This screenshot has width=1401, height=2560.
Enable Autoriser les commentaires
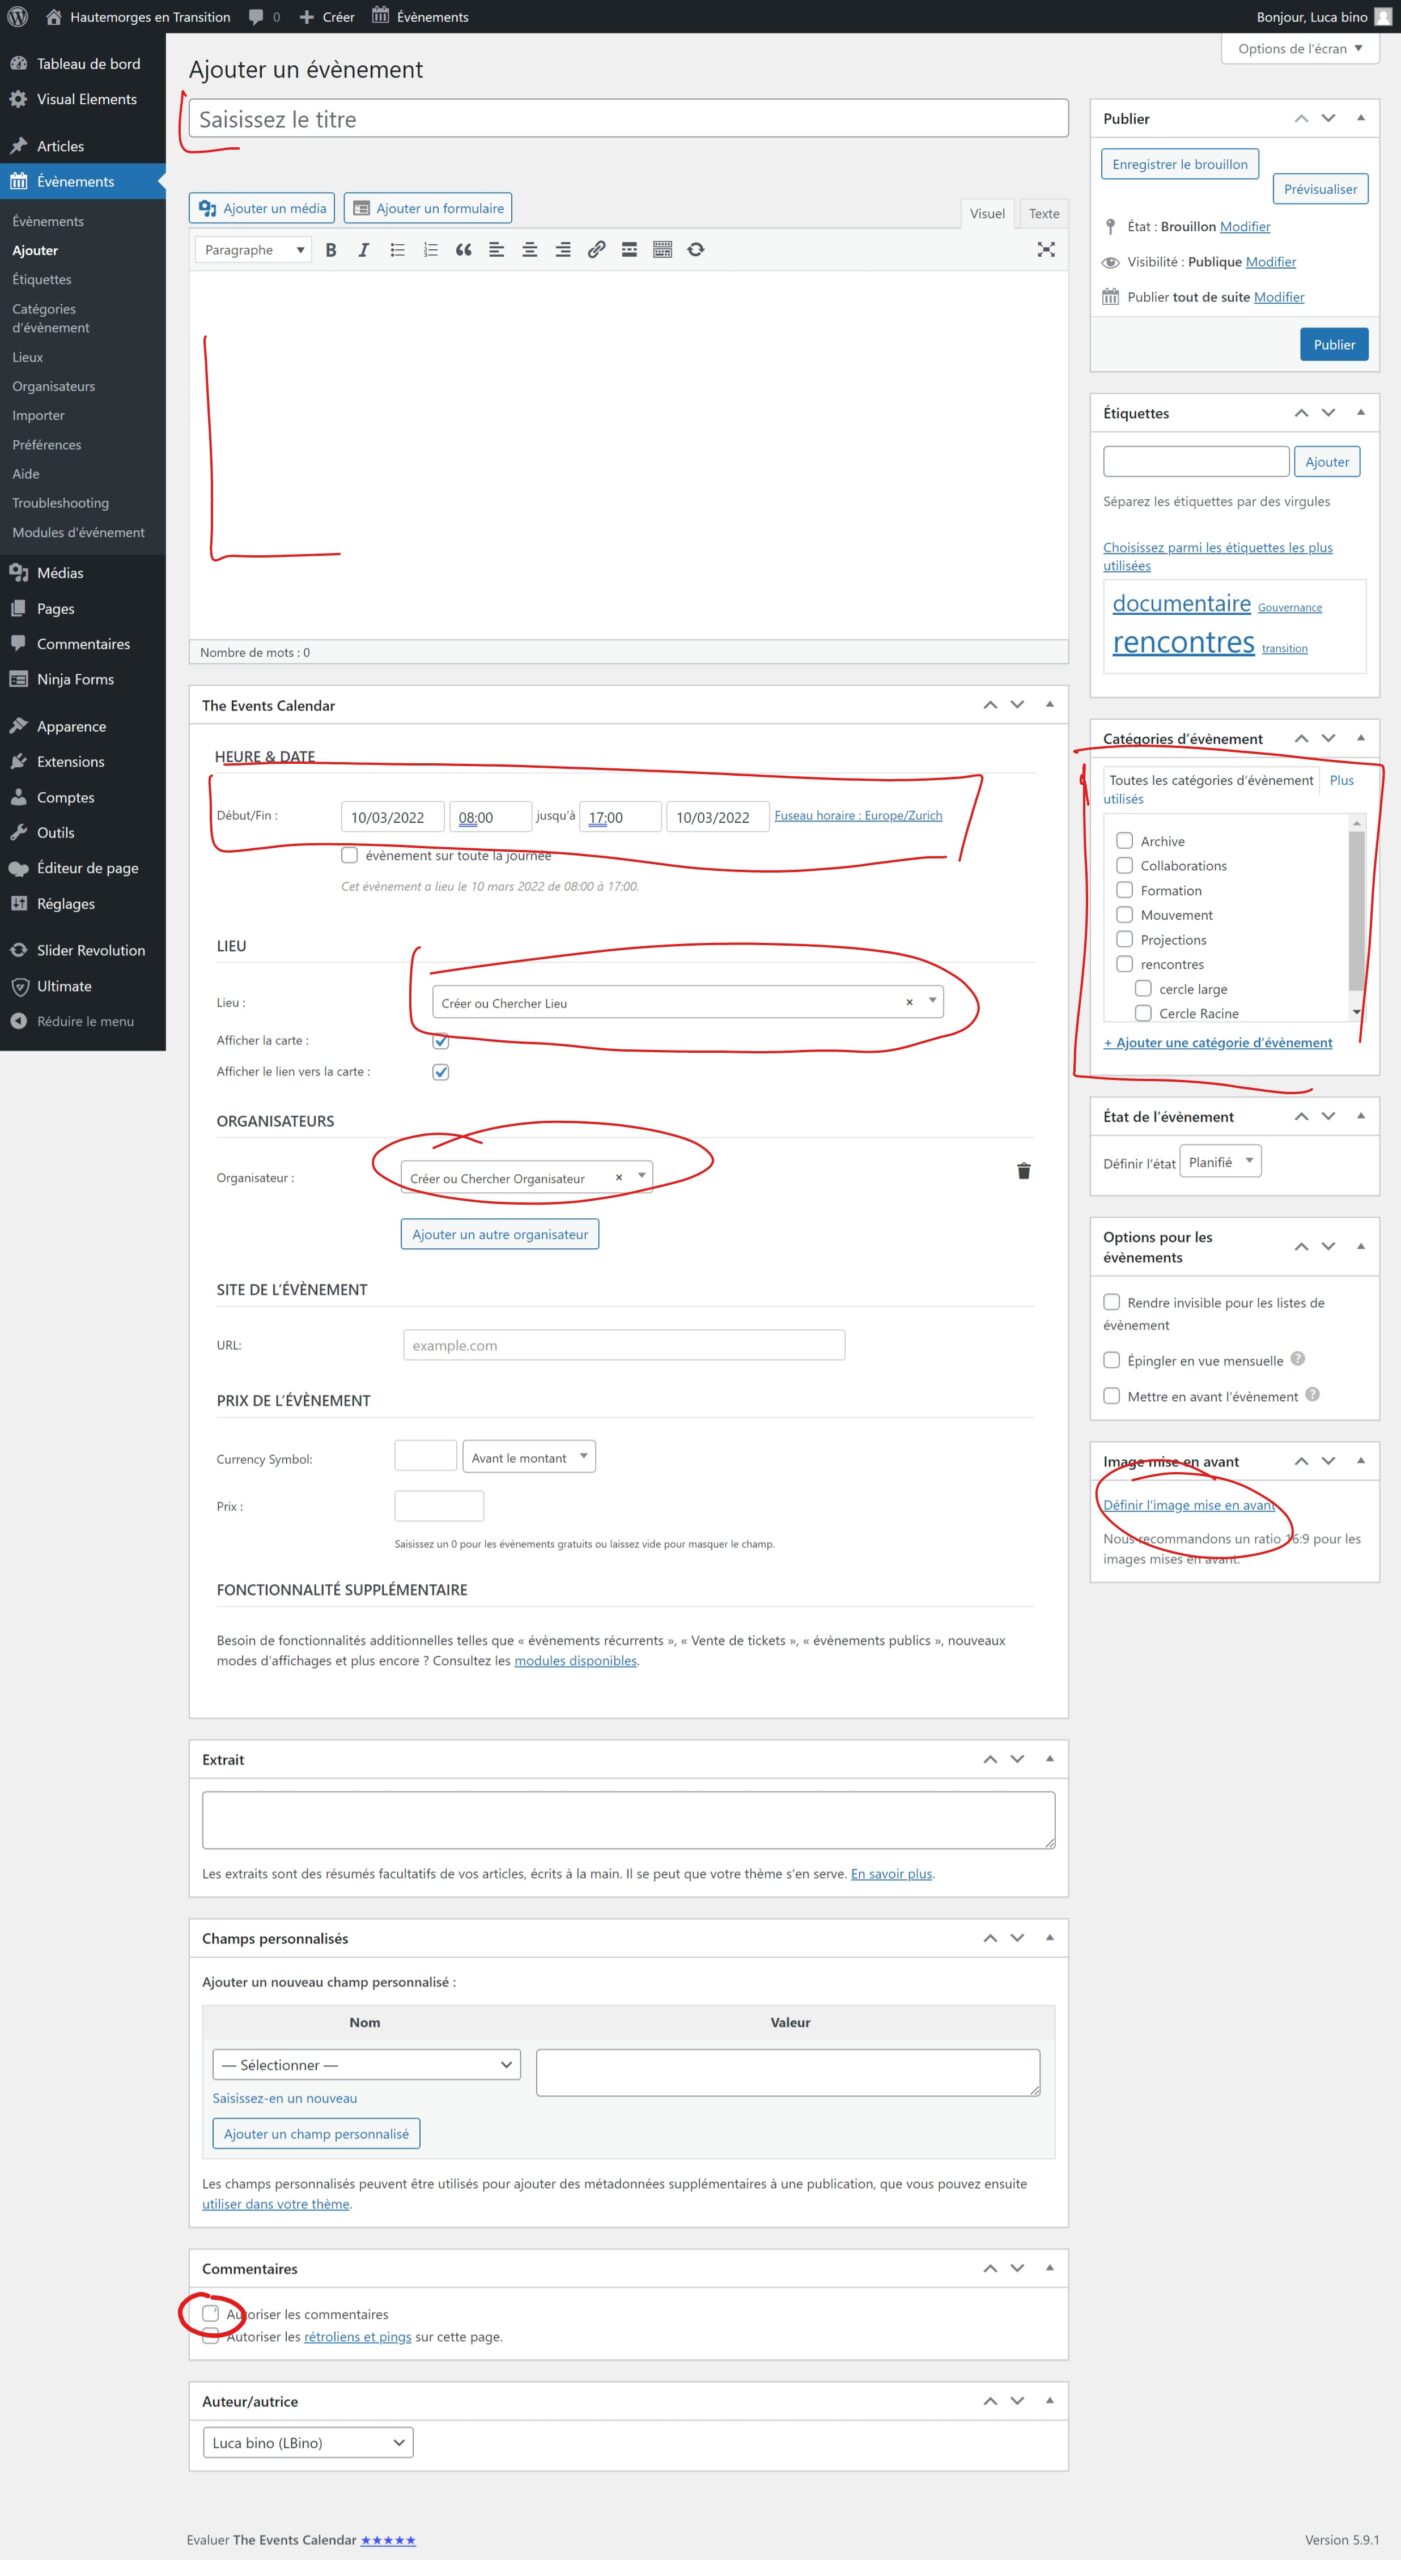[x=211, y=2313]
